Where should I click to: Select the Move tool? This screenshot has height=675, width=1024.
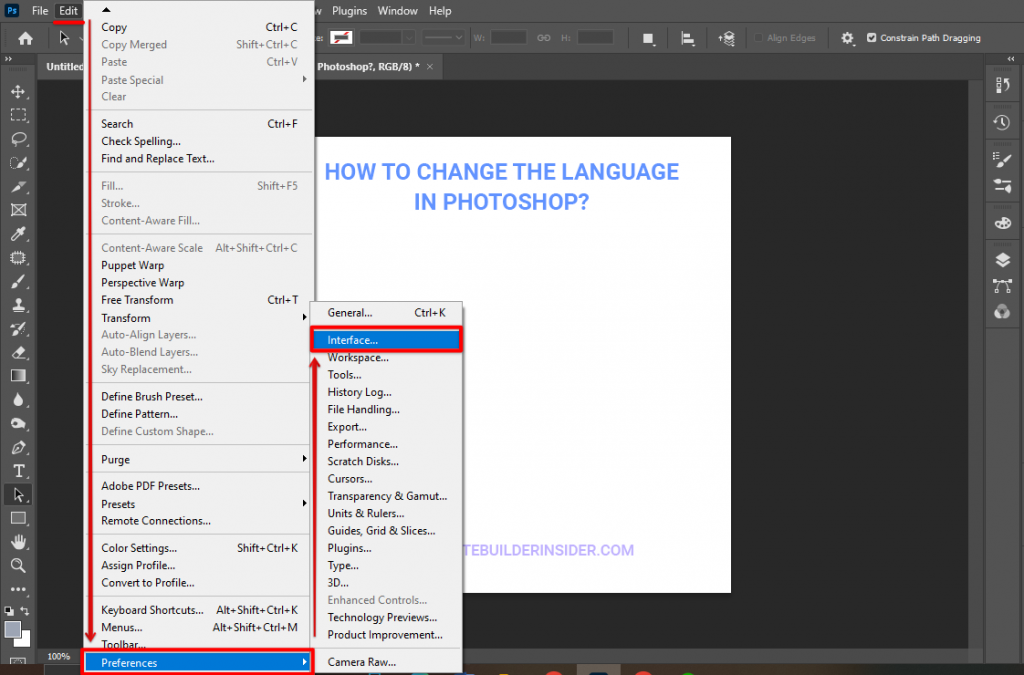tap(18, 92)
